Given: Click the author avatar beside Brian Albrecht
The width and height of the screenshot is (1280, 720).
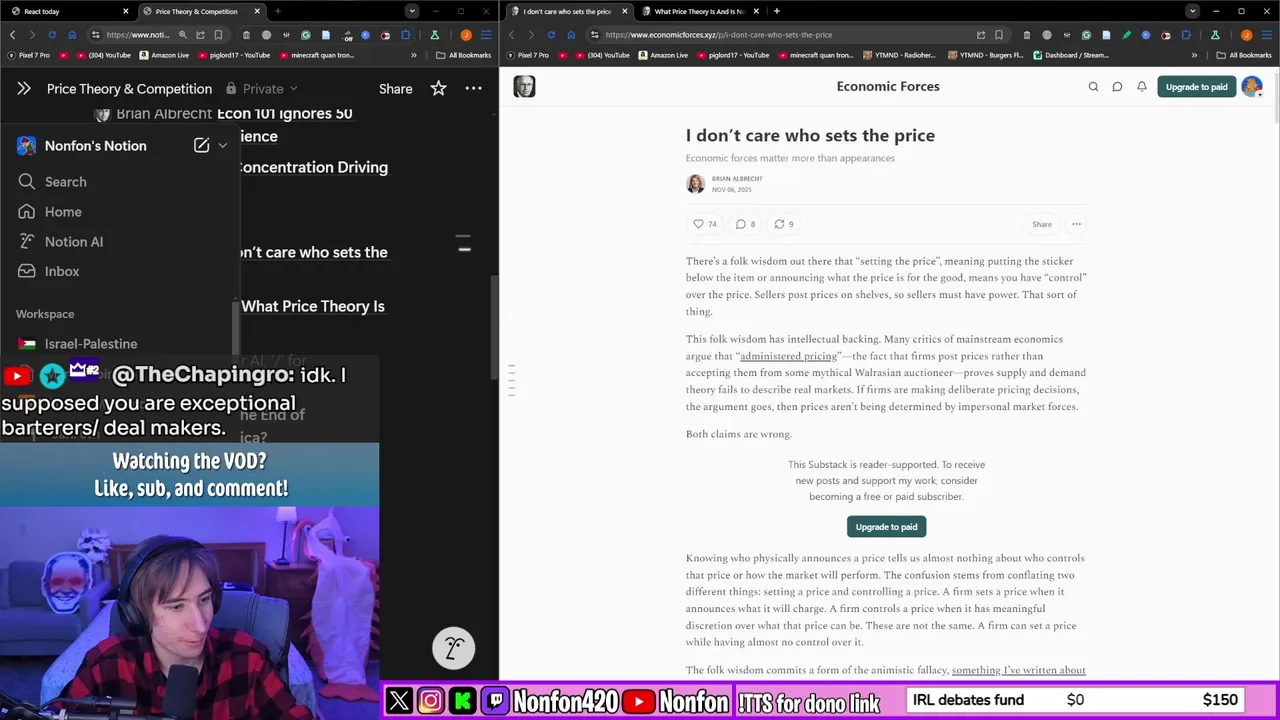Looking at the screenshot, I should click(x=695, y=183).
